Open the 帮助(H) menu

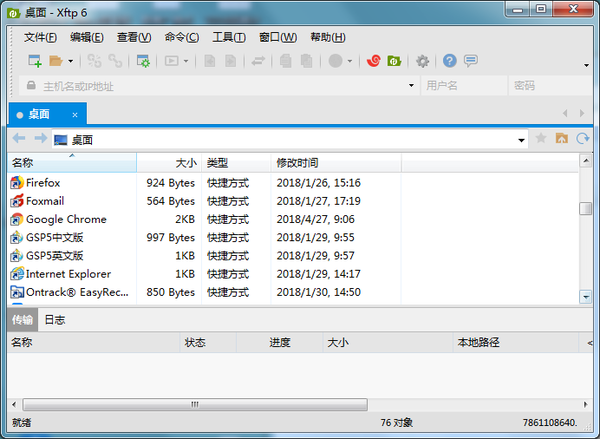click(328, 38)
